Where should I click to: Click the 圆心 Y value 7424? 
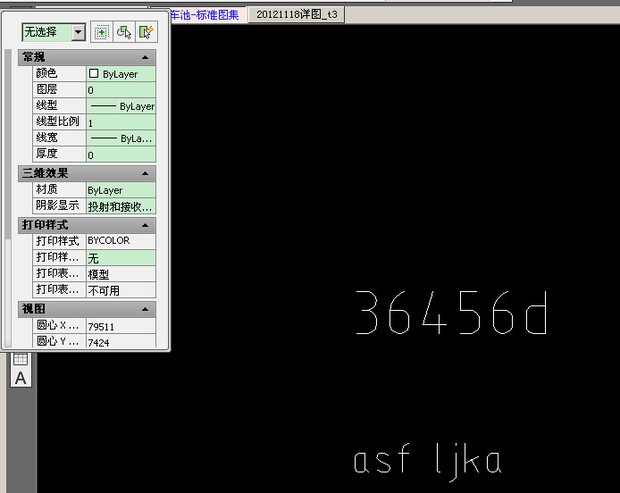121,341
